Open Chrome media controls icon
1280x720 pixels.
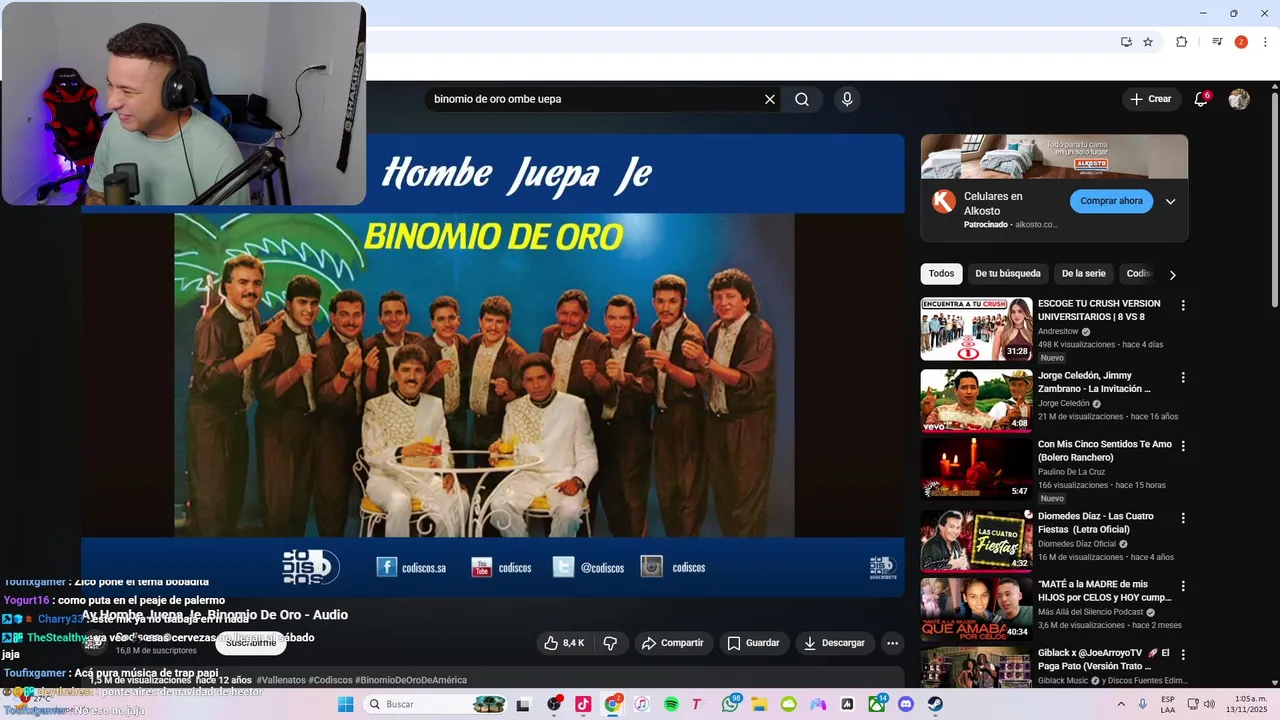pos(1217,42)
